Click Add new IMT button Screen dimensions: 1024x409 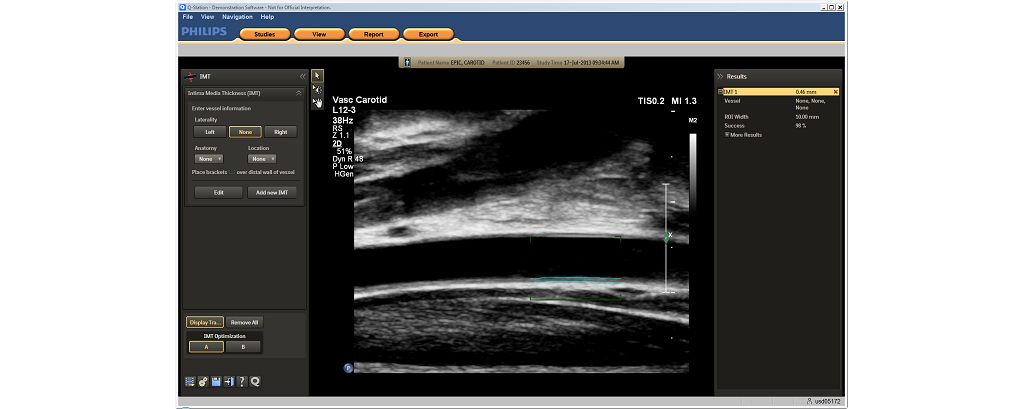[272, 193]
